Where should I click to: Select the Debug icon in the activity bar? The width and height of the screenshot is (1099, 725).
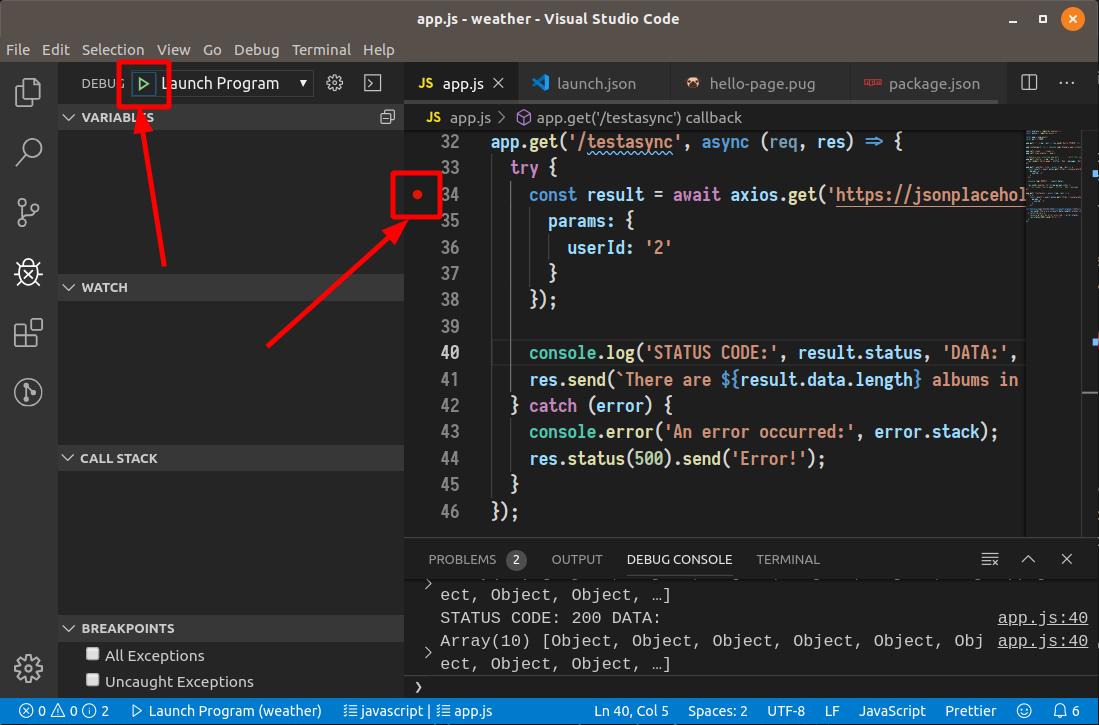pyautogui.click(x=27, y=272)
